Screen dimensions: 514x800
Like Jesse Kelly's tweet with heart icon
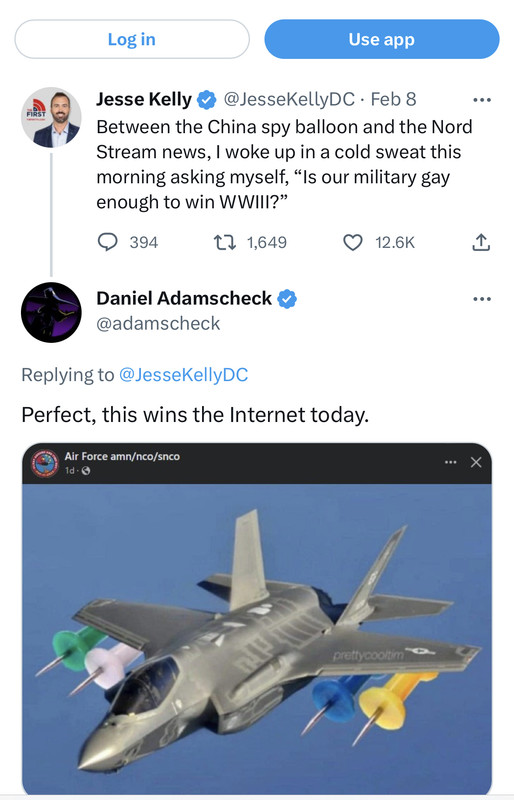click(x=353, y=243)
